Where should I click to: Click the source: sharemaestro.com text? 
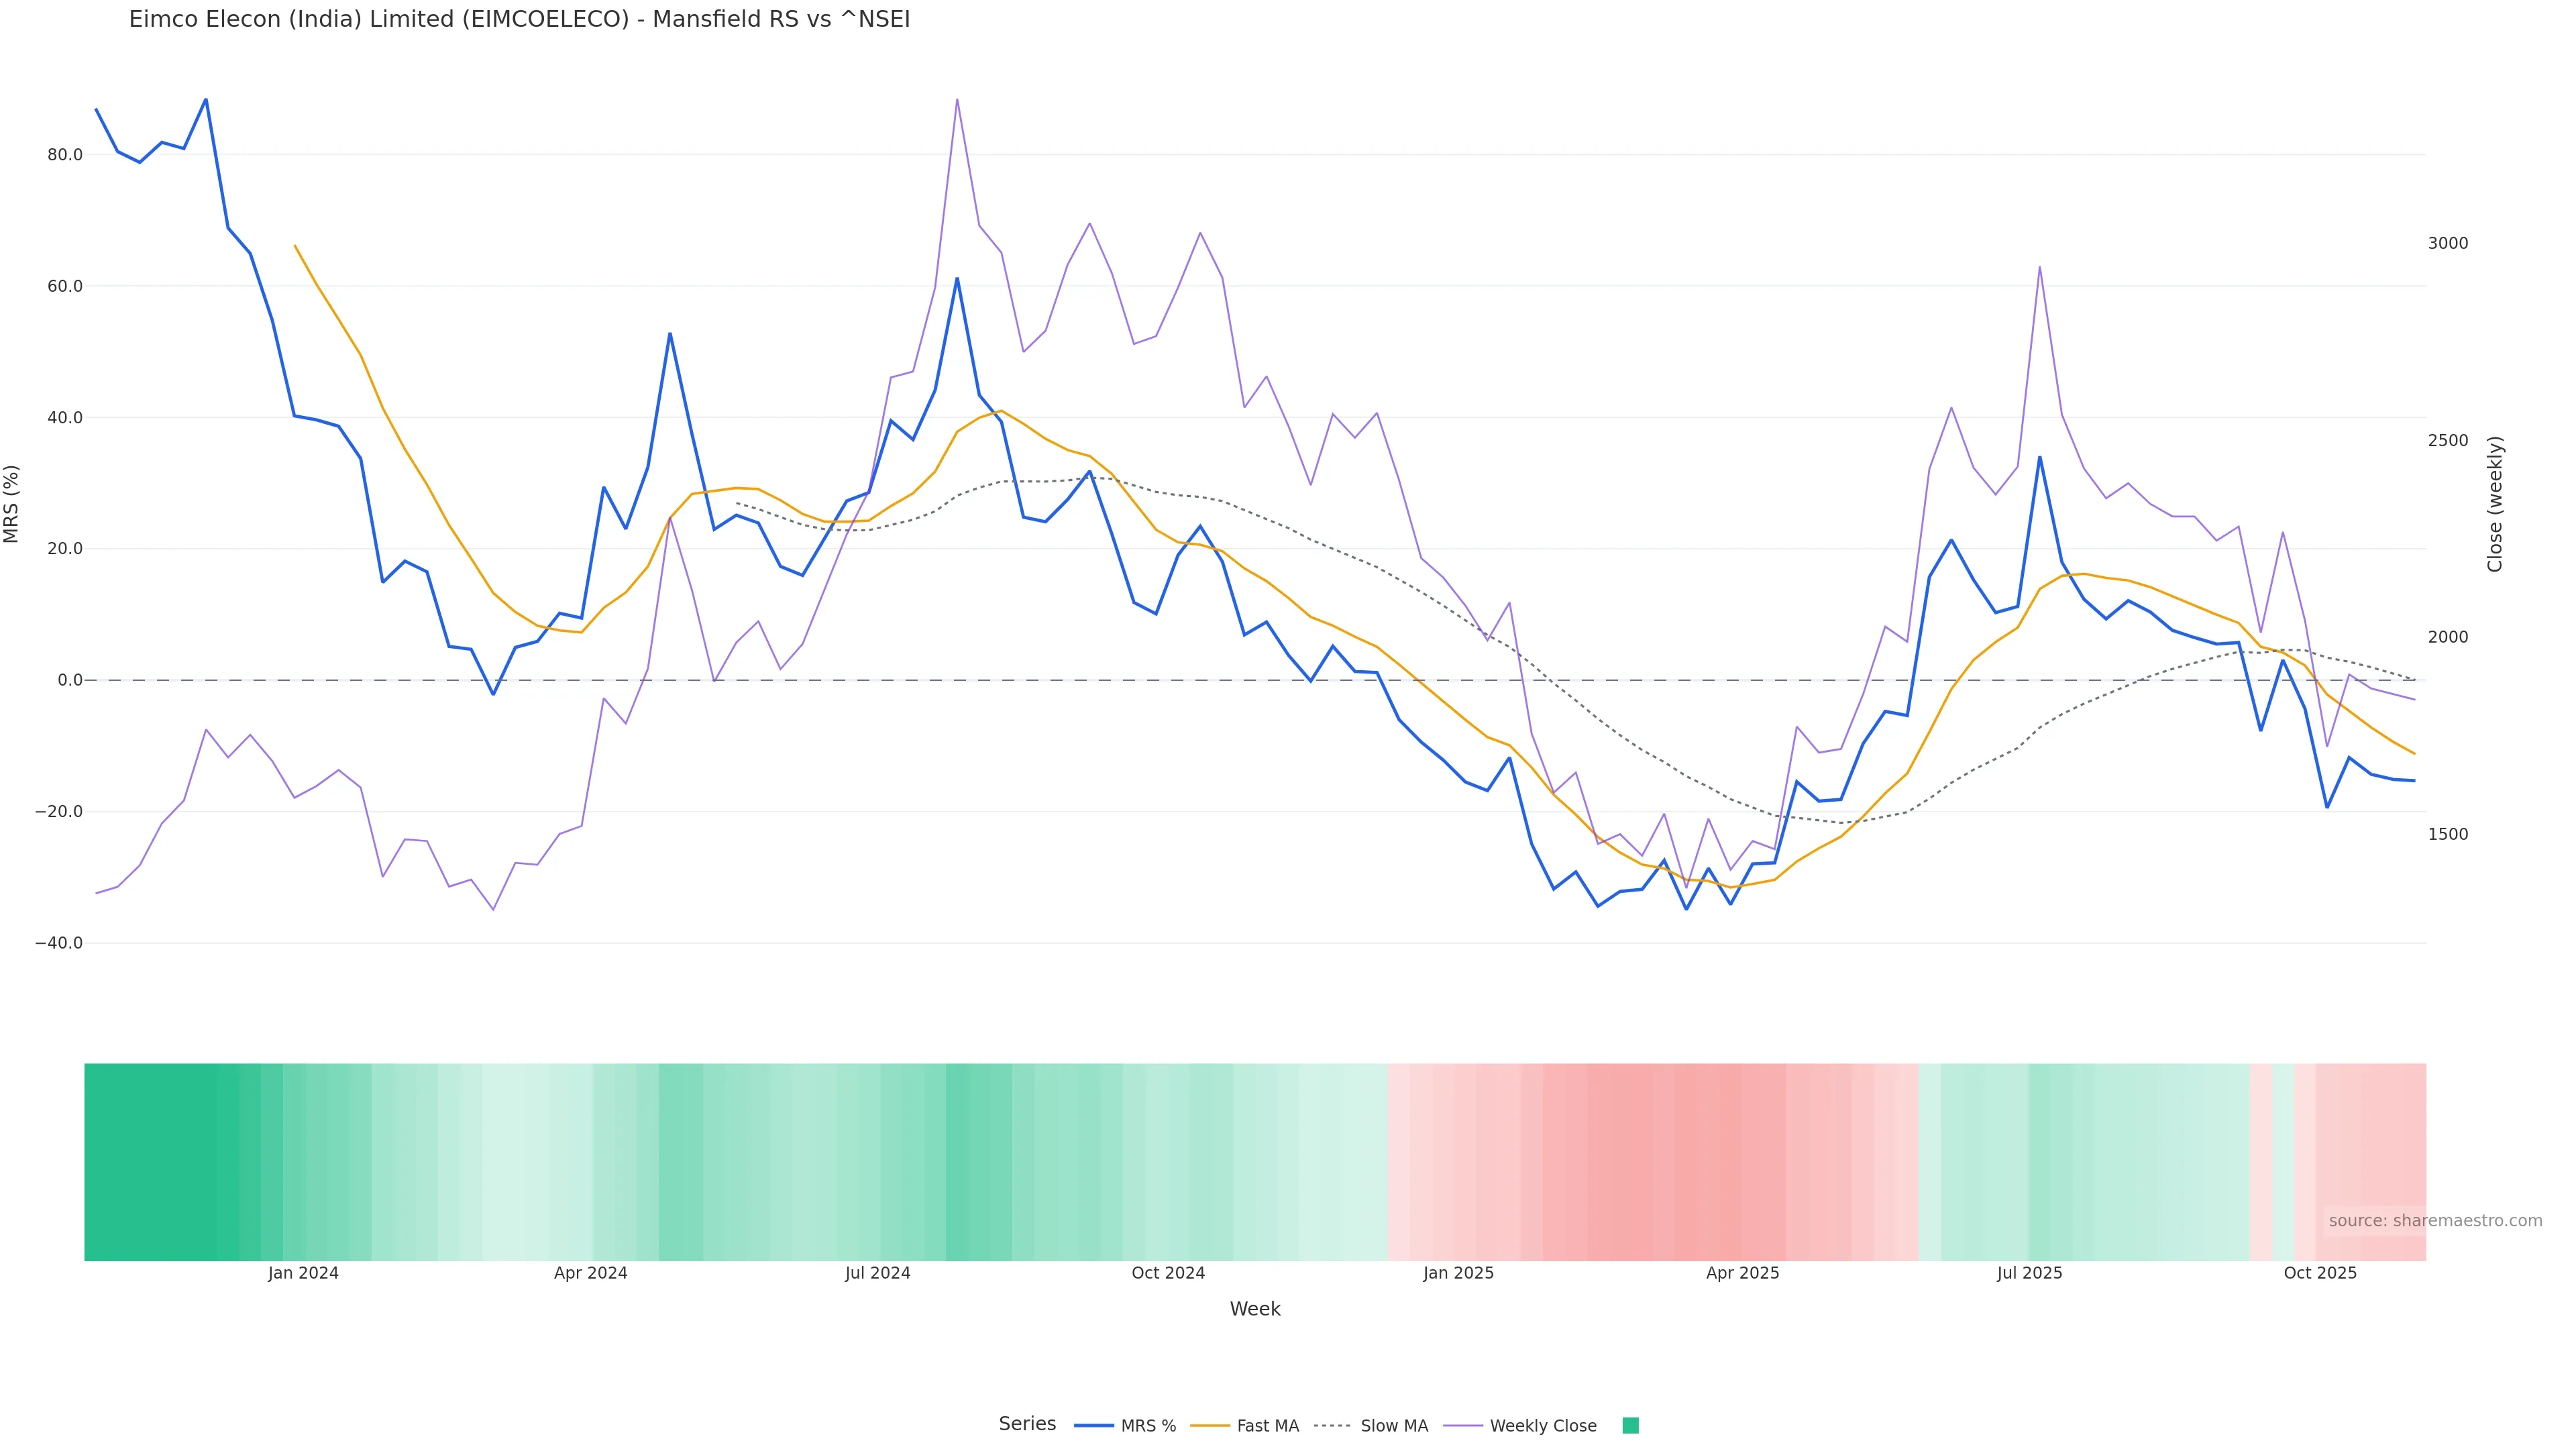click(x=2435, y=1221)
